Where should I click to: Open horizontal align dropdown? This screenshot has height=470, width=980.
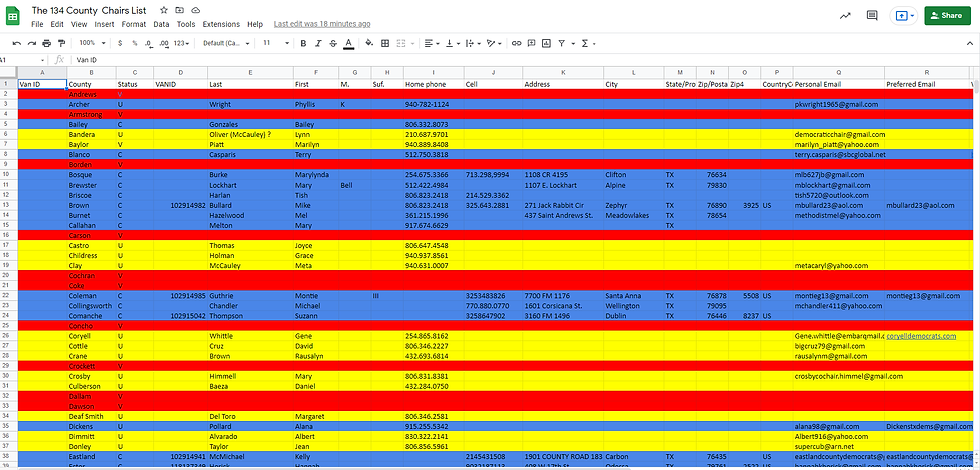click(x=431, y=43)
